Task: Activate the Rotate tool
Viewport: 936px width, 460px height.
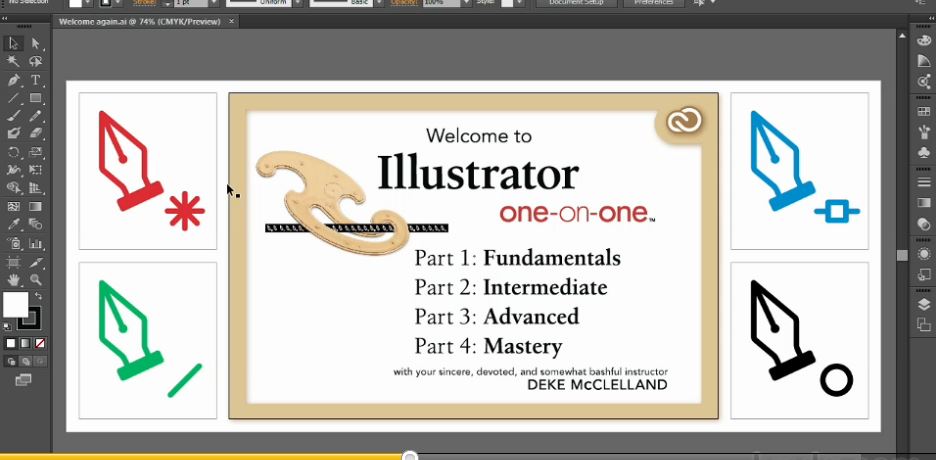Action: click(13, 152)
